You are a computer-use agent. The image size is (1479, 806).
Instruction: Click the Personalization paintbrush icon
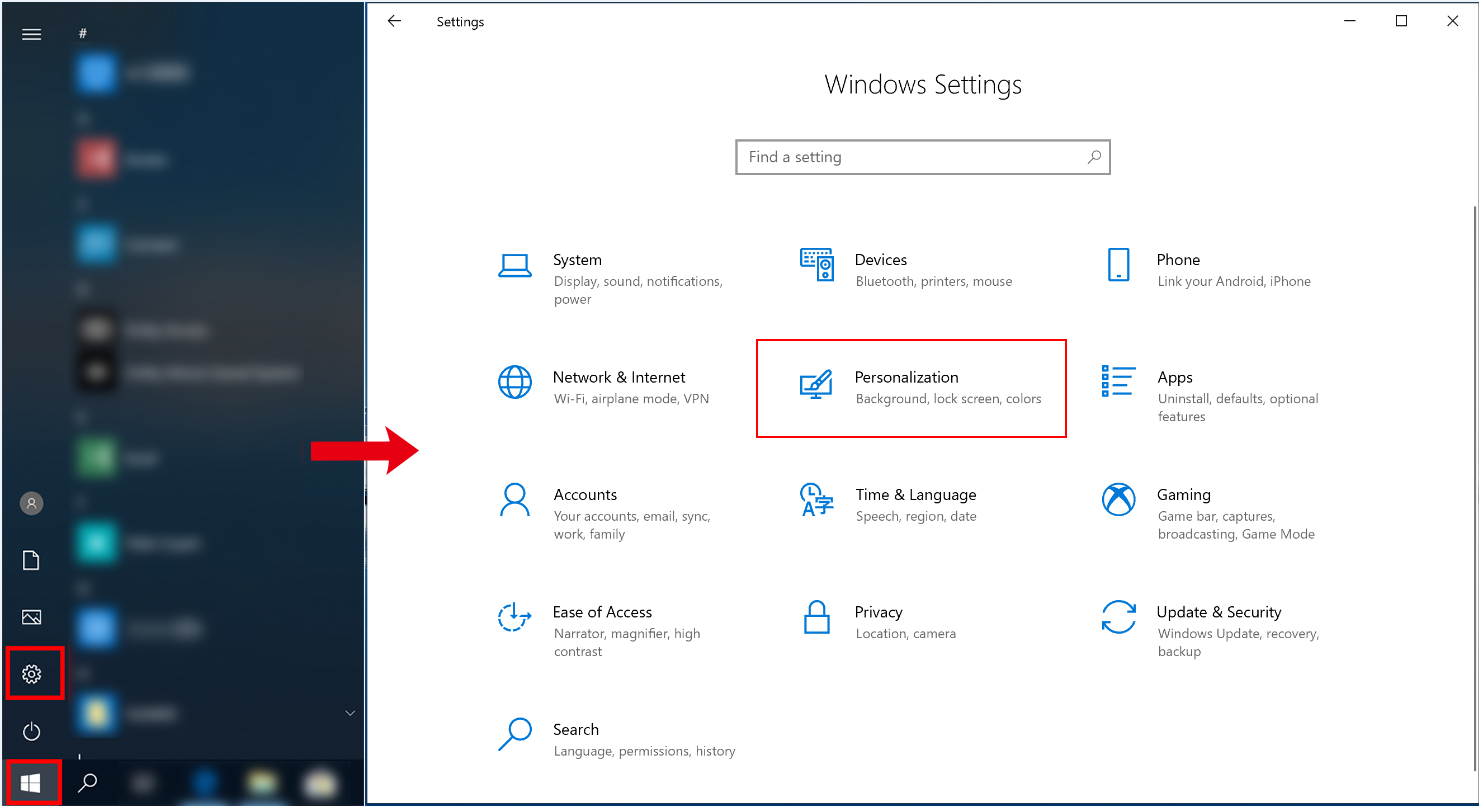pyautogui.click(x=817, y=384)
